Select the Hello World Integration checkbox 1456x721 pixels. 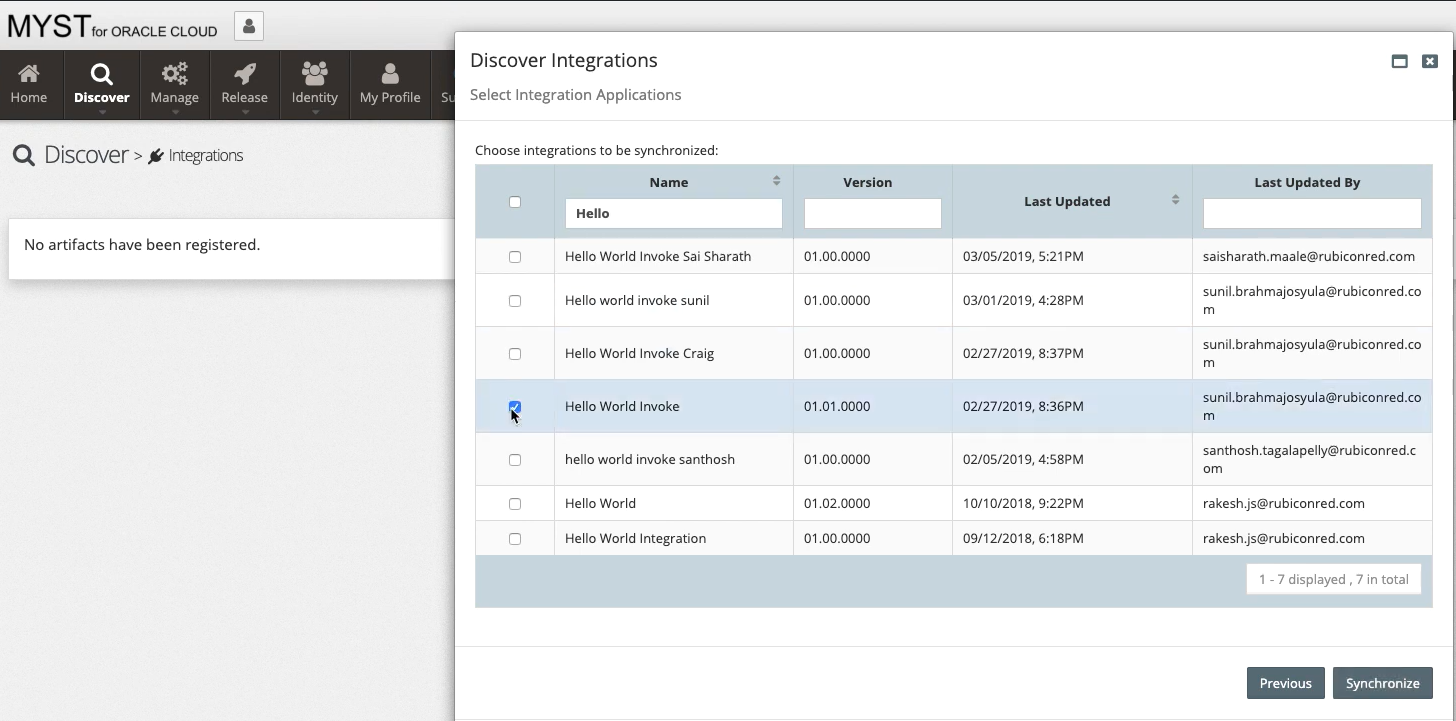tap(515, 539)
